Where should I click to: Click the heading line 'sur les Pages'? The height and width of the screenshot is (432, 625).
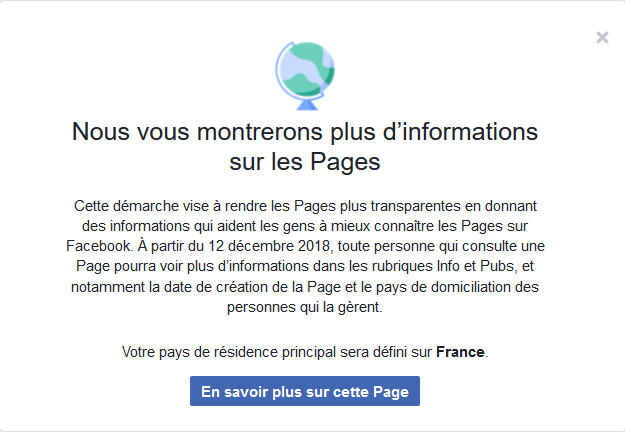click(x=306, y=160)
